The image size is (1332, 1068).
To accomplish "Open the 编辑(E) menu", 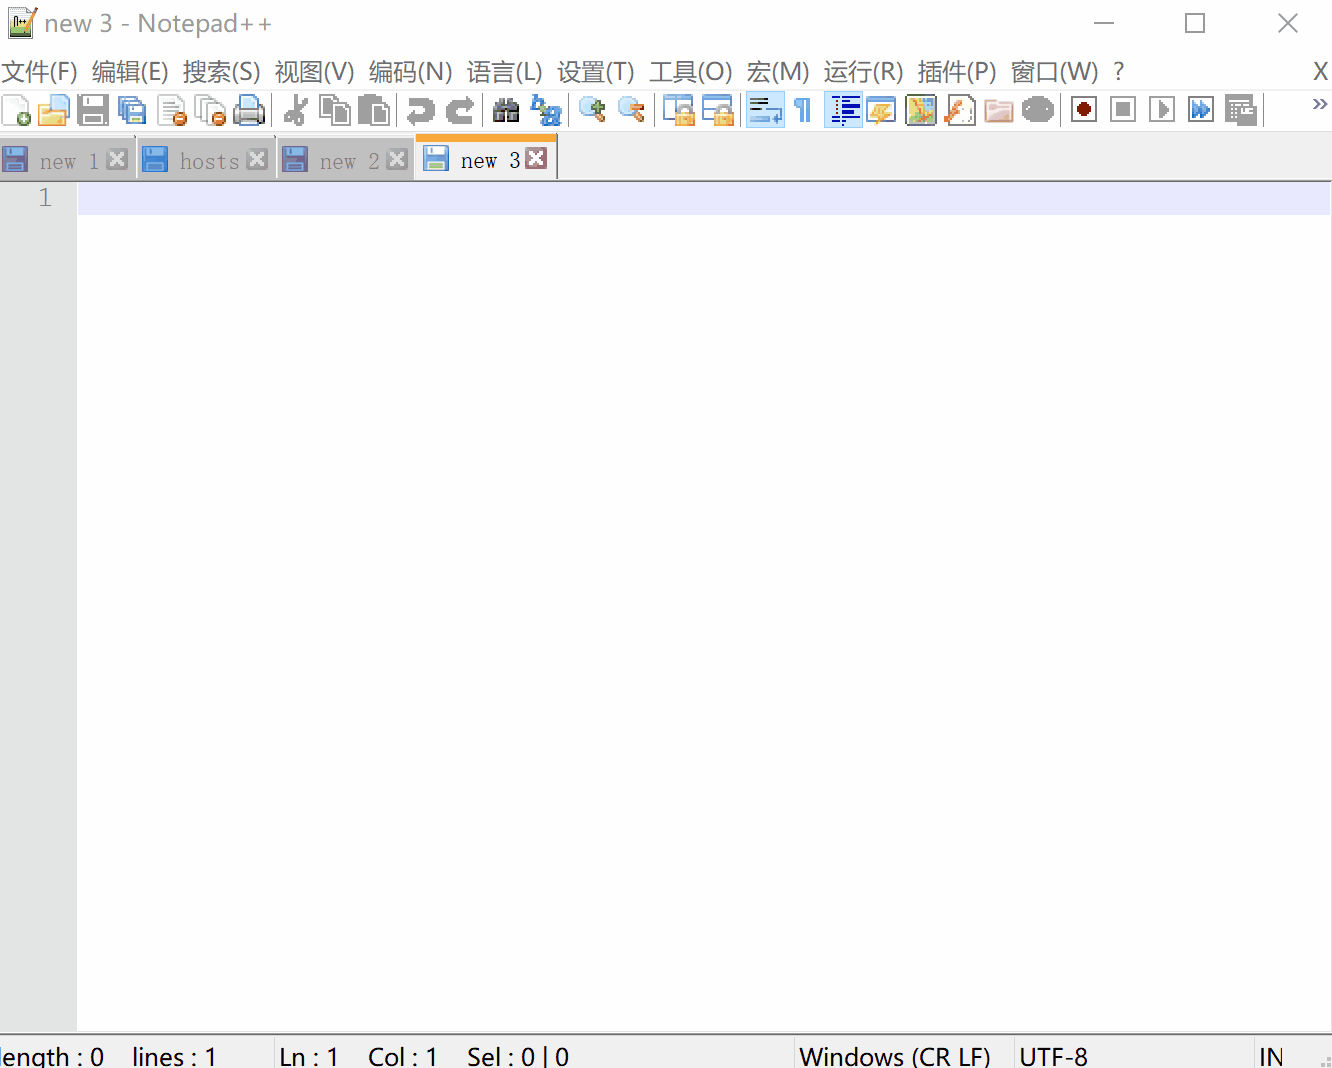I will pos(130,72).
